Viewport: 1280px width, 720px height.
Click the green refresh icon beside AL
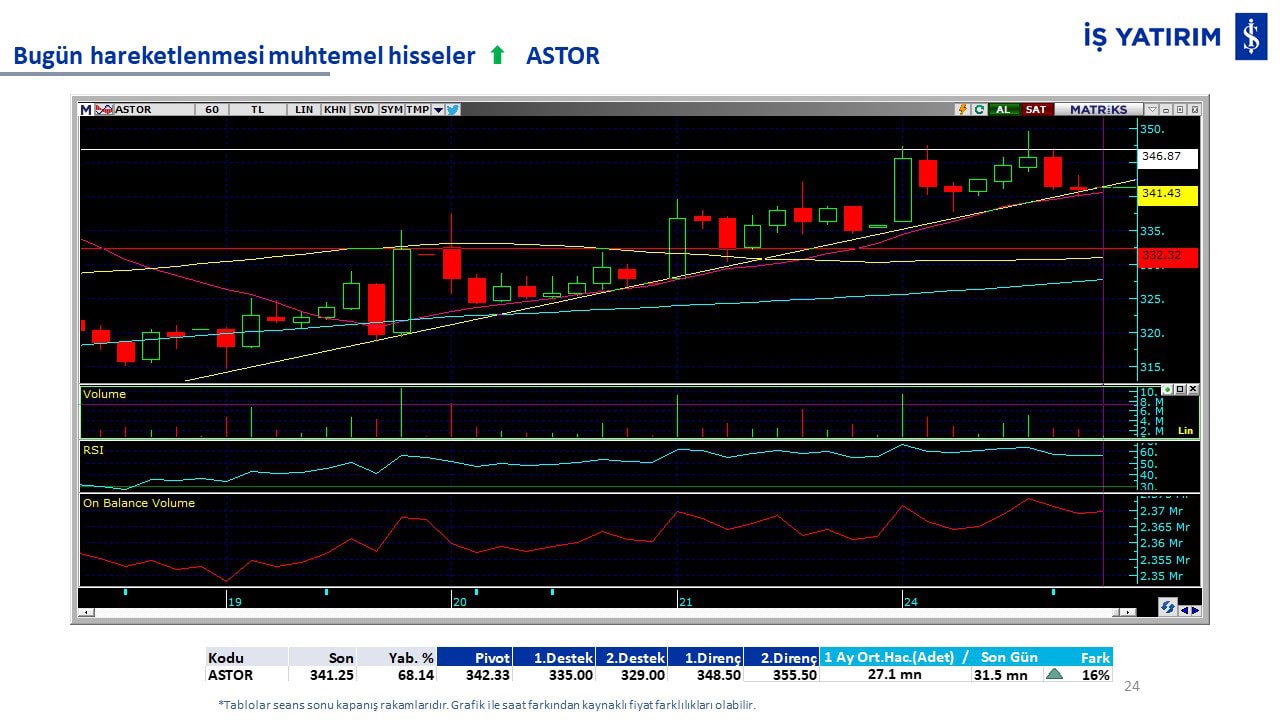[979, 110]
